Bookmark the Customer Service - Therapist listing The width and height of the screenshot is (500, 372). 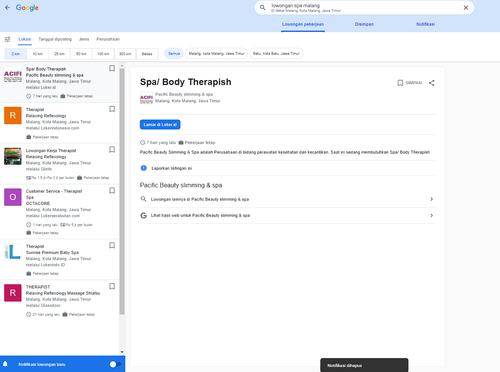point(112,191)
